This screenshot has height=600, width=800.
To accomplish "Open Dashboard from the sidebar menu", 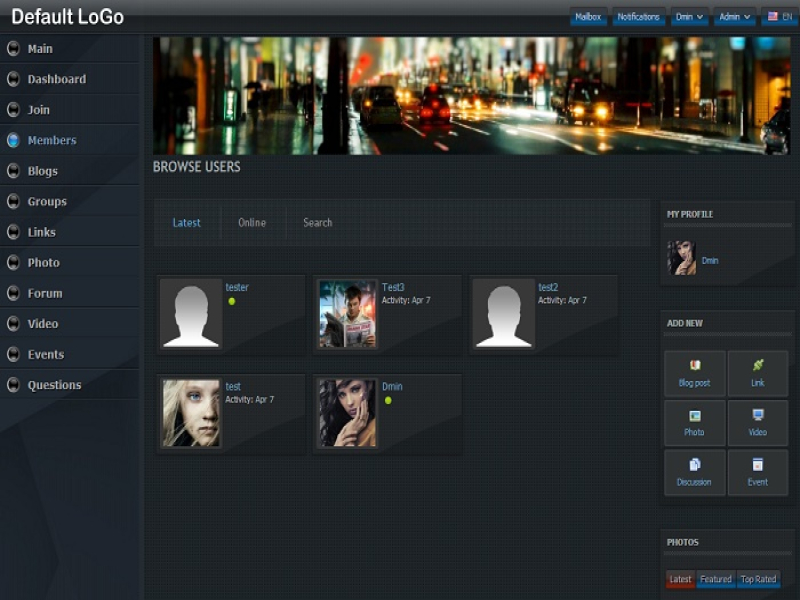I will coord(56,80).
